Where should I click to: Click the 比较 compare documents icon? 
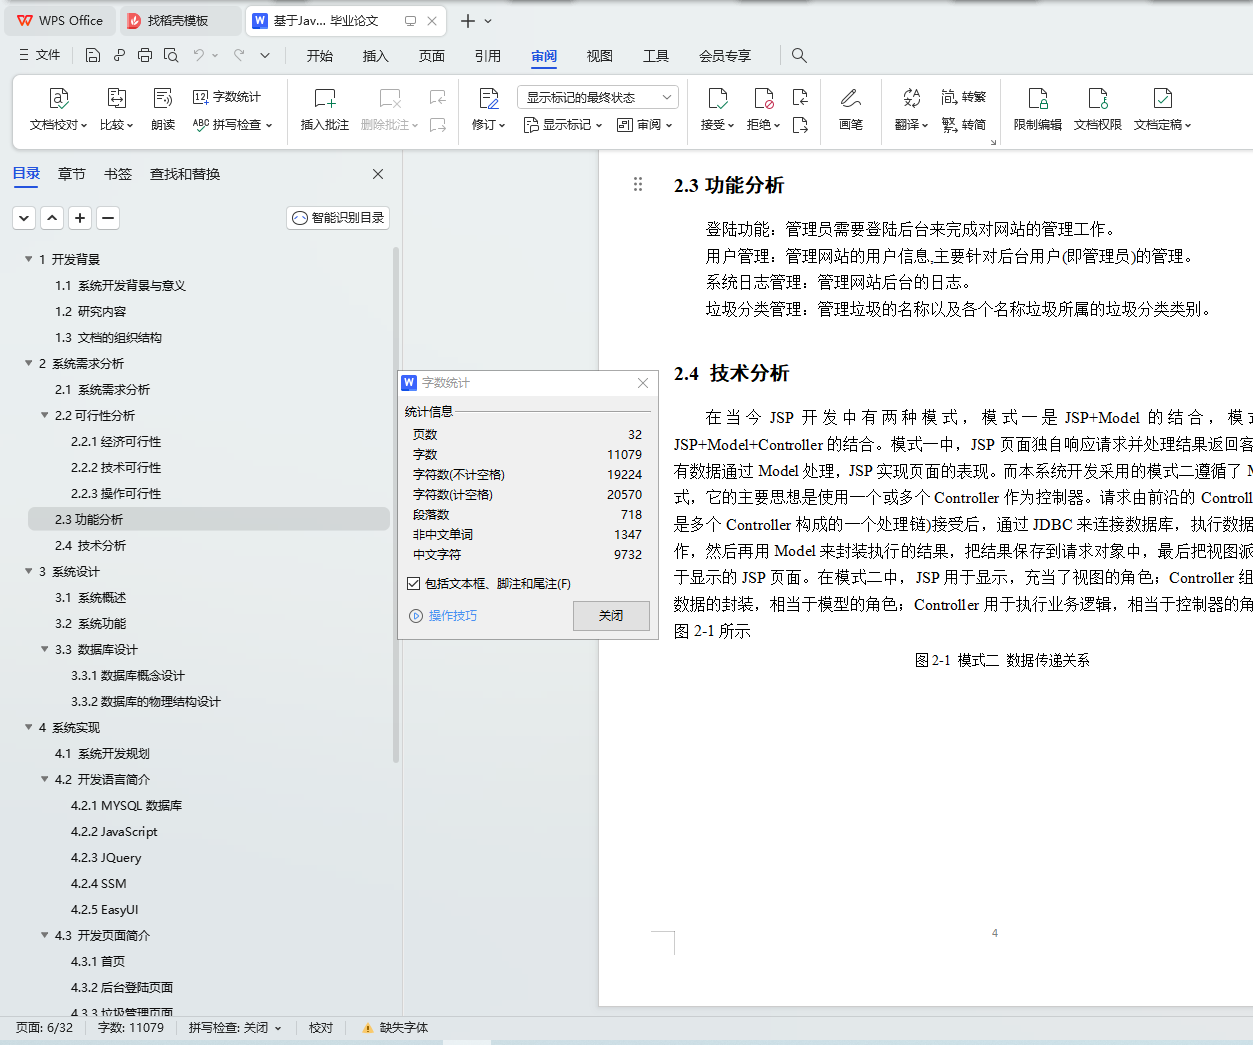(x=116, y=98)
